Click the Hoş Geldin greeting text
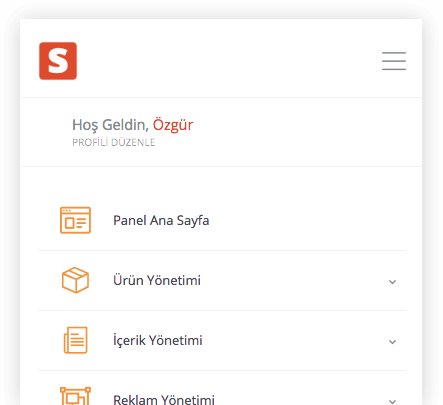Image resolution: width=443 pixels, height=405 pixels. coord(110,125)
